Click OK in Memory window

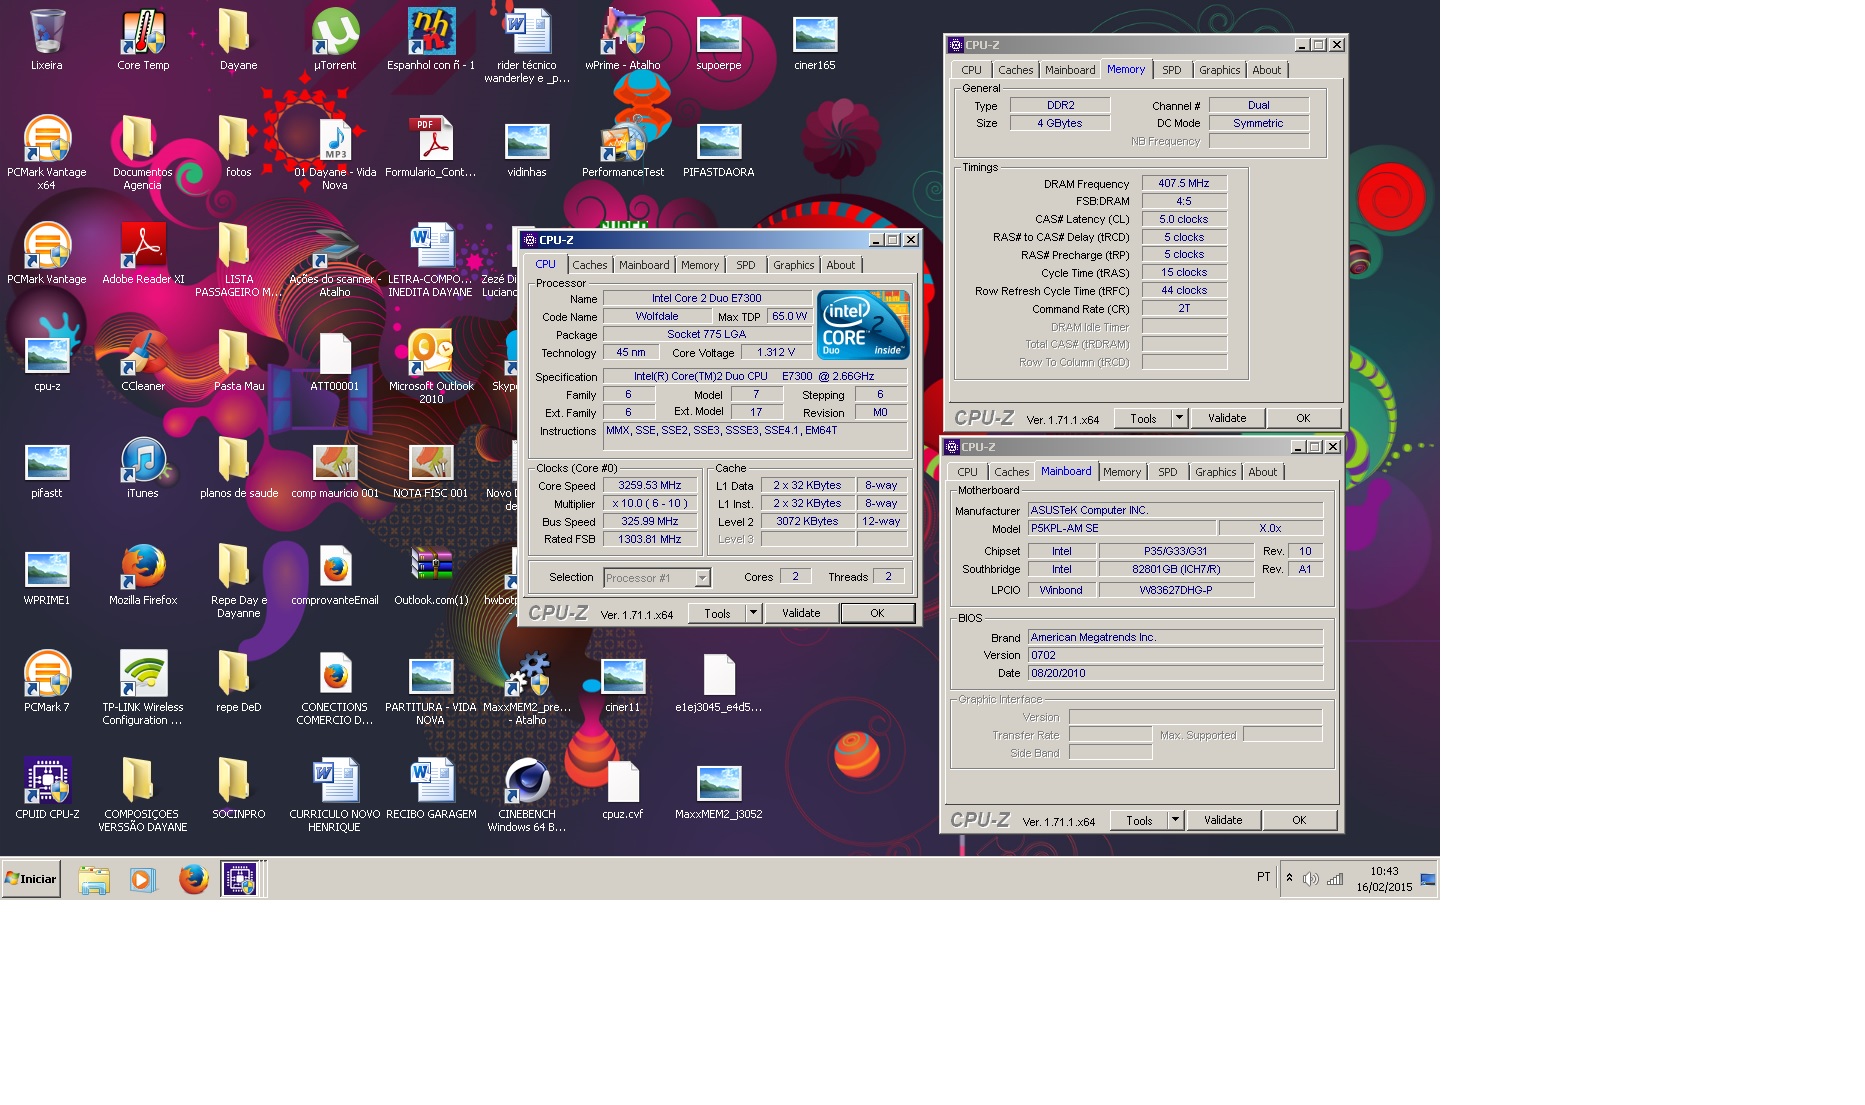coord(1303,418)
